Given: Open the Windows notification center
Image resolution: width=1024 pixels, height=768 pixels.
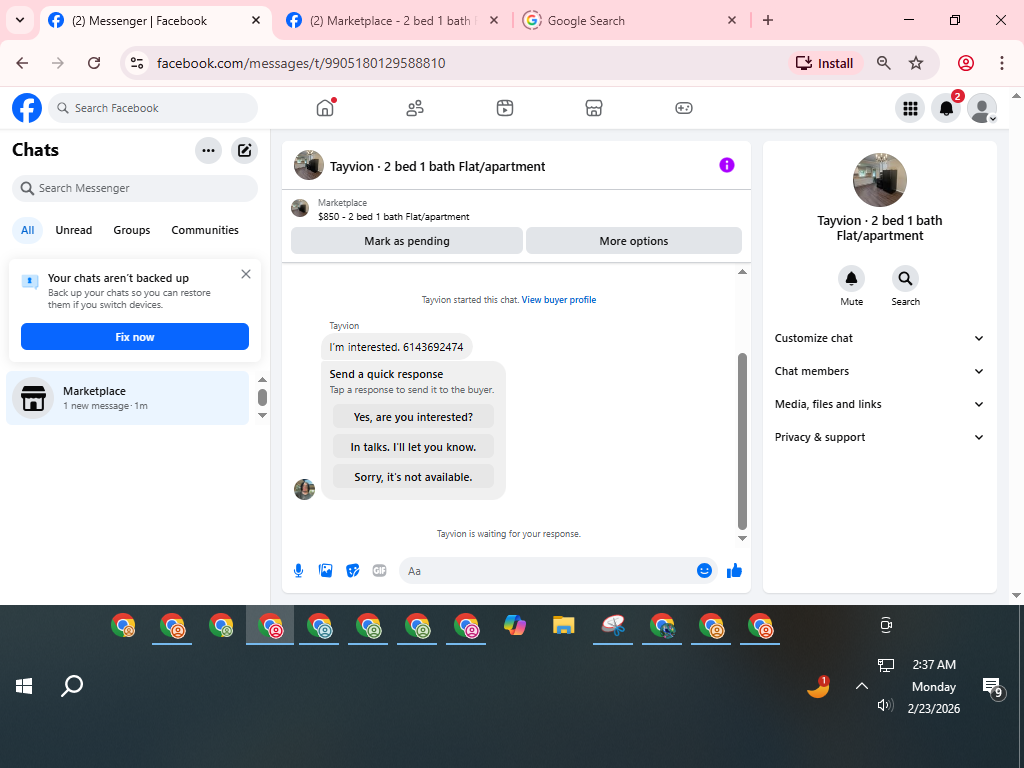Looking at the screenshot, I should coord(993,687).
